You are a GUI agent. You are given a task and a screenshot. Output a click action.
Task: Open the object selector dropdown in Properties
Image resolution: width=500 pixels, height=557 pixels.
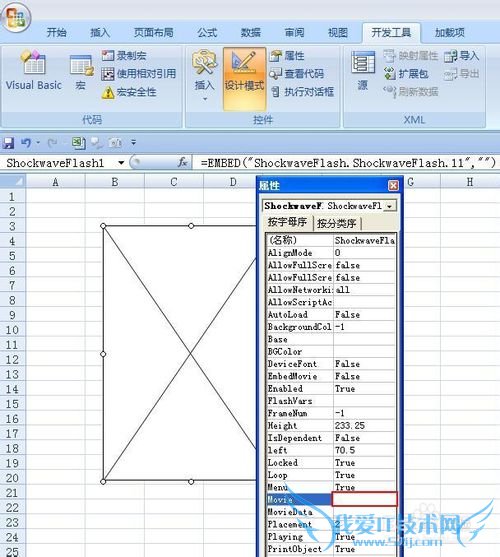point(390,206)
